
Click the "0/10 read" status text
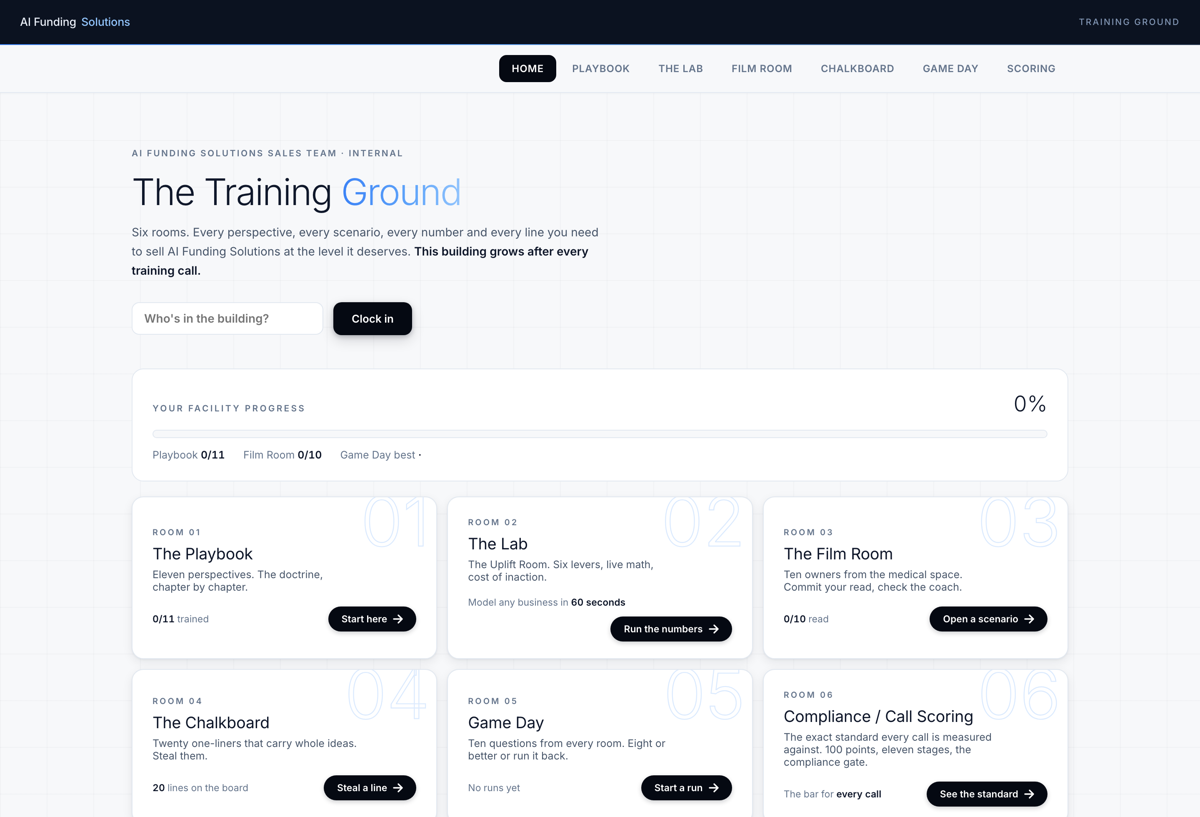806,619
